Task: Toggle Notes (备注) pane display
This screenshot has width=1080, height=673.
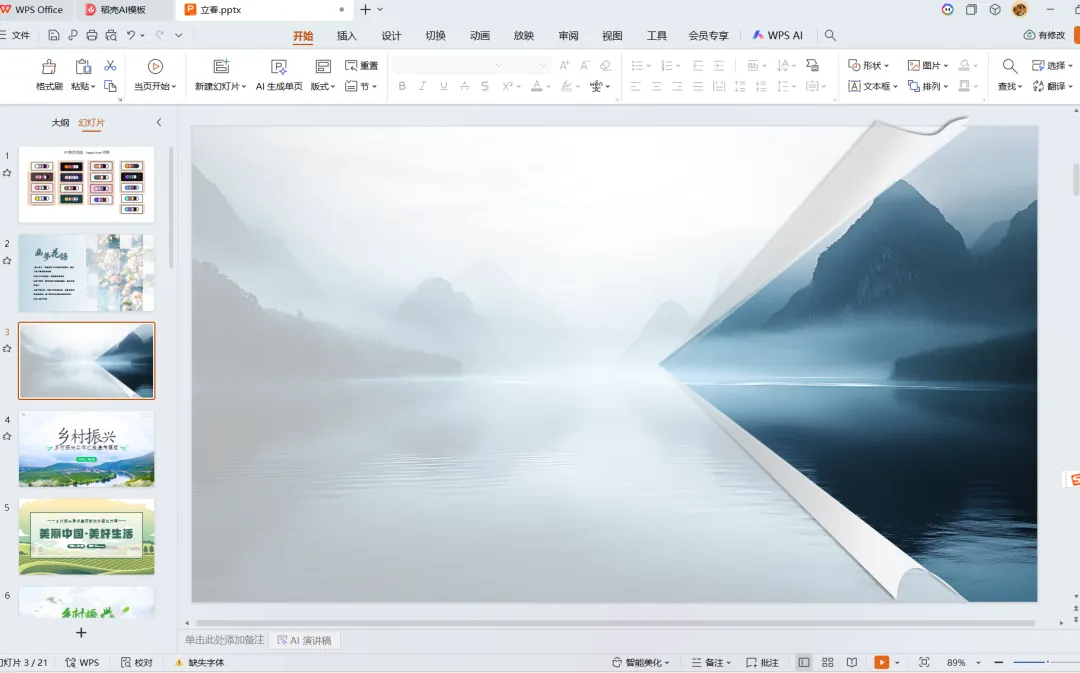Action: click(711, 662)
